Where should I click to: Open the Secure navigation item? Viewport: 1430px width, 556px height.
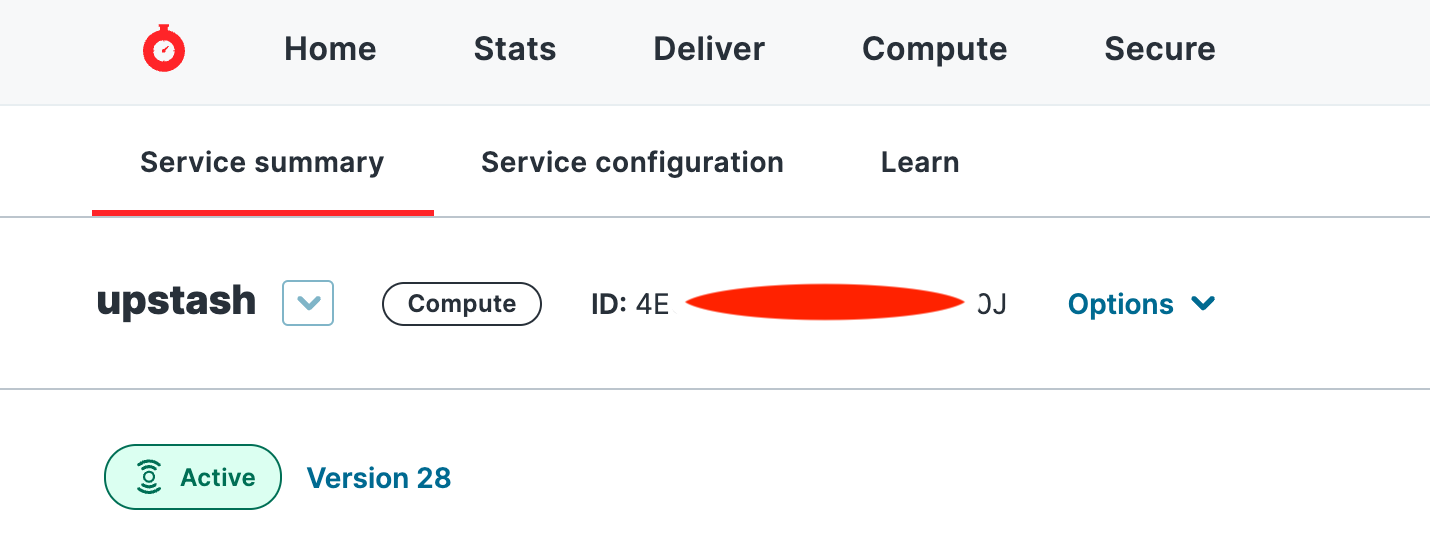click(x=1159, y=49)
